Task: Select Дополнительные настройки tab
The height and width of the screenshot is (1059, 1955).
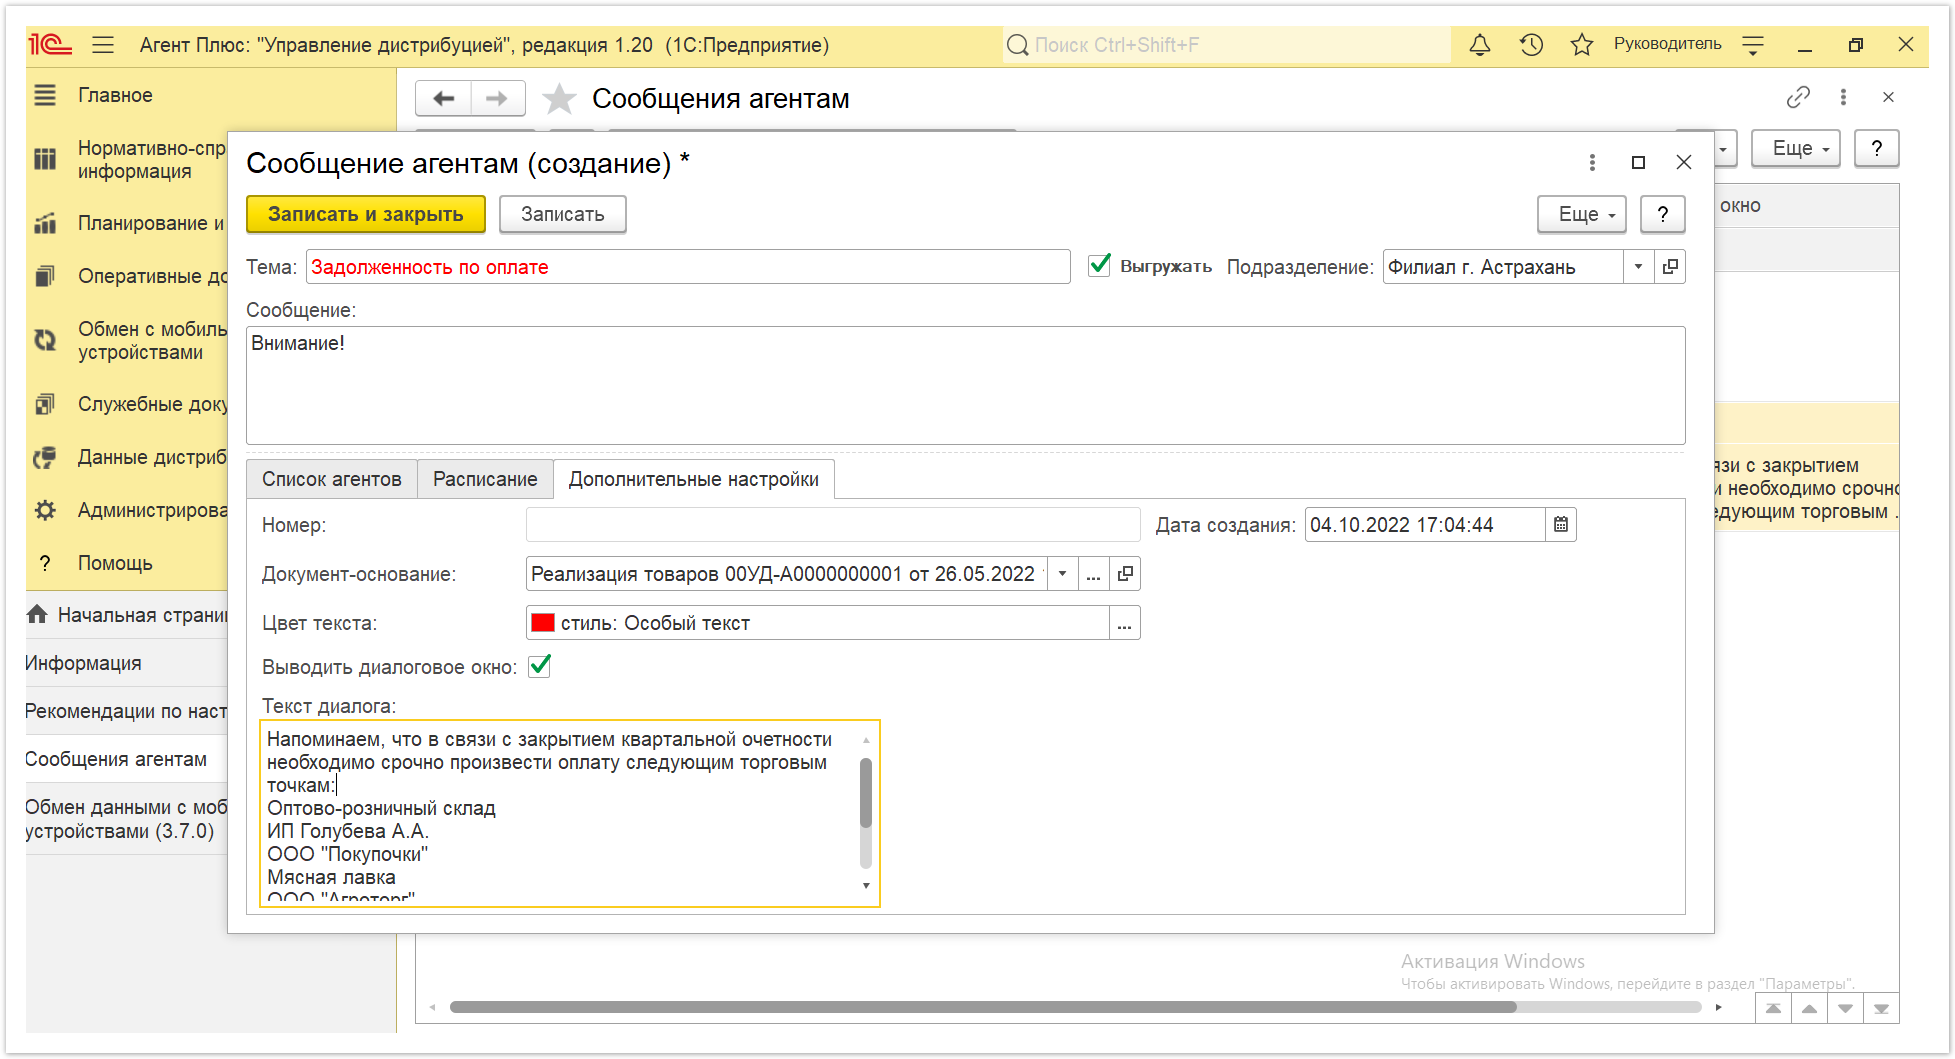Action: click(694, 479)
